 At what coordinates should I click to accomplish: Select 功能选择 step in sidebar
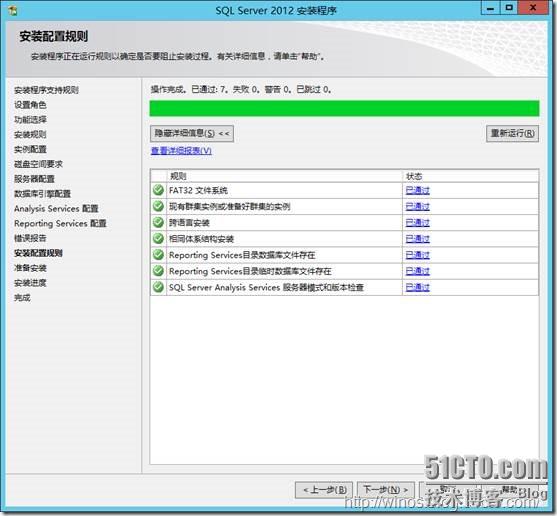[x=30, y=120]
